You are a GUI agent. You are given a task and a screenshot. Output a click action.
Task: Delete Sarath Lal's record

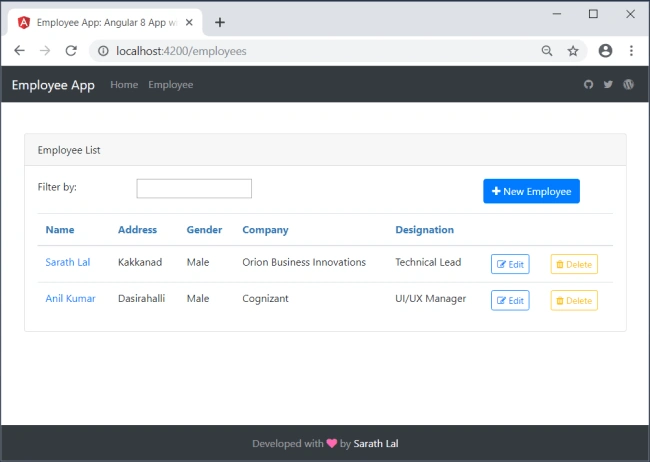574,264
